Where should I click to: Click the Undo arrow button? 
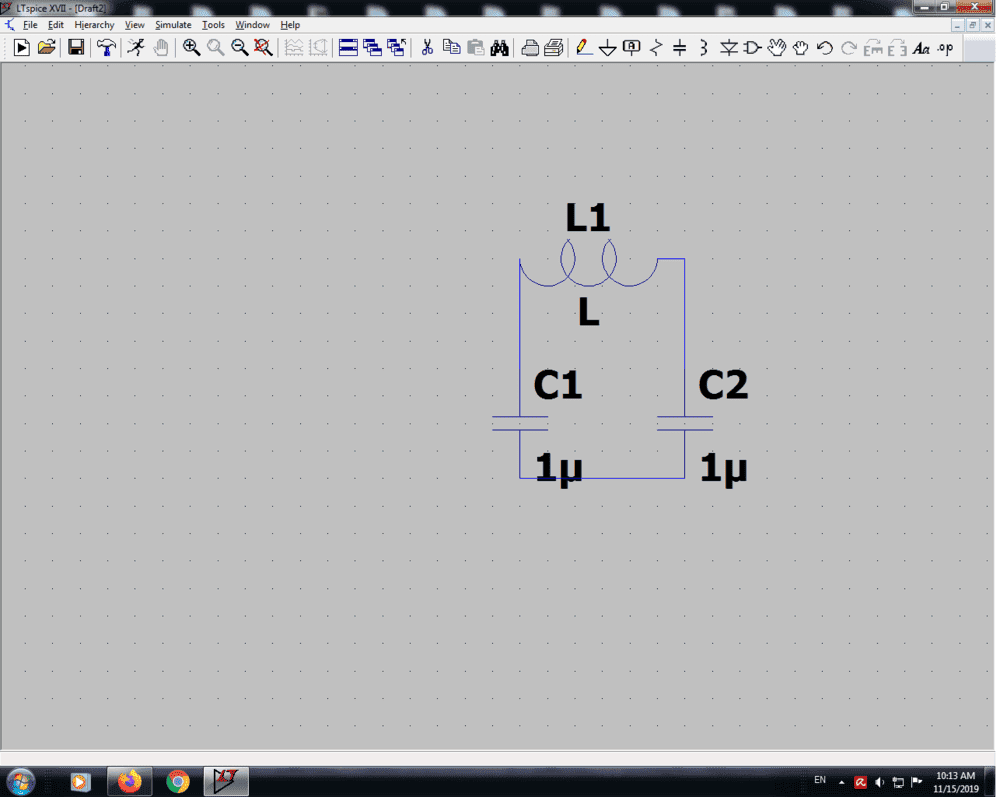[824, 47]
